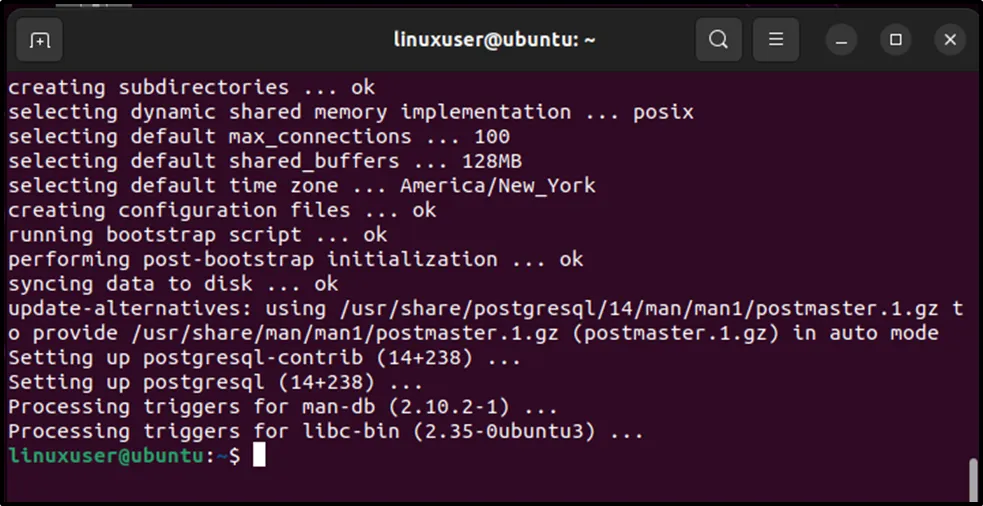983x506 pixels.
Task: Open a new terminal tab
Action: (40, 41)
